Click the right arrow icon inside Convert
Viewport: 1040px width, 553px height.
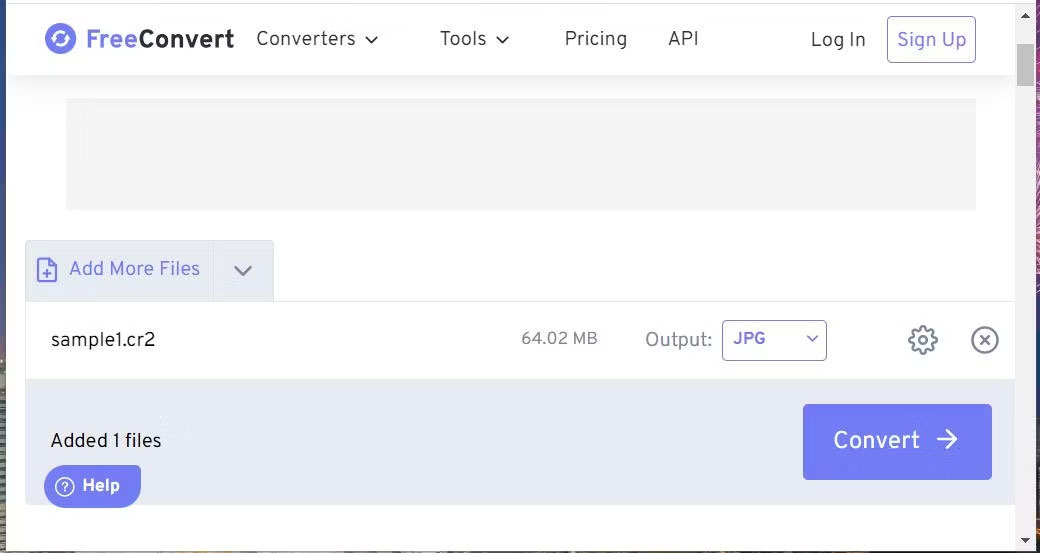(x=947, y=440)
